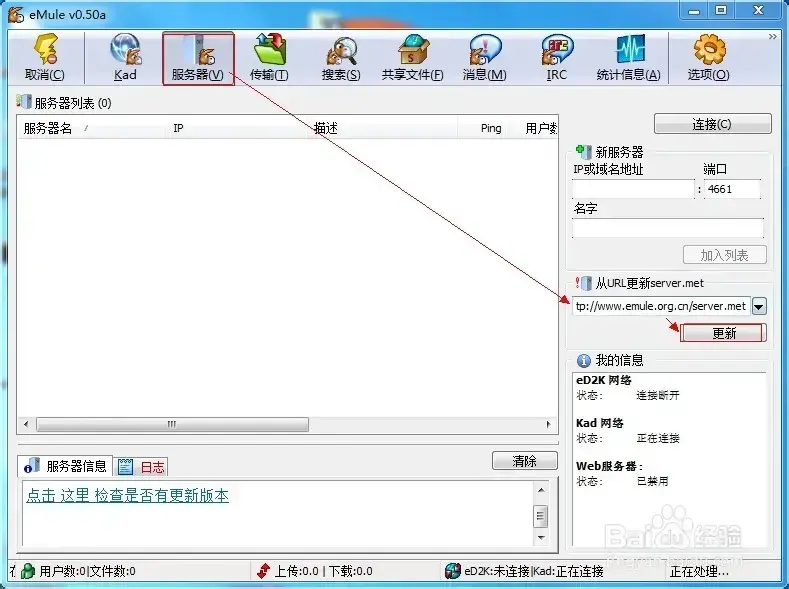Open the IRC toolbar icon
This screenshot has height=589, width=789.
coord(557,57)
